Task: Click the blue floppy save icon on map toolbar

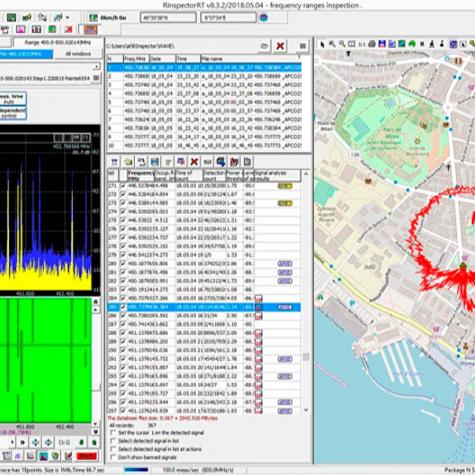Action: tap(382, 44)
